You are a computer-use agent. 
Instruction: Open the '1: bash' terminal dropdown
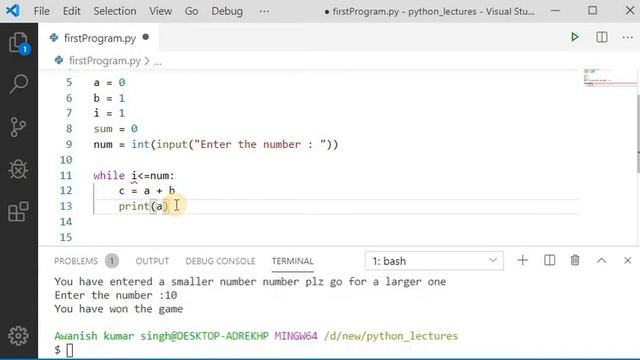pos(434,261)
